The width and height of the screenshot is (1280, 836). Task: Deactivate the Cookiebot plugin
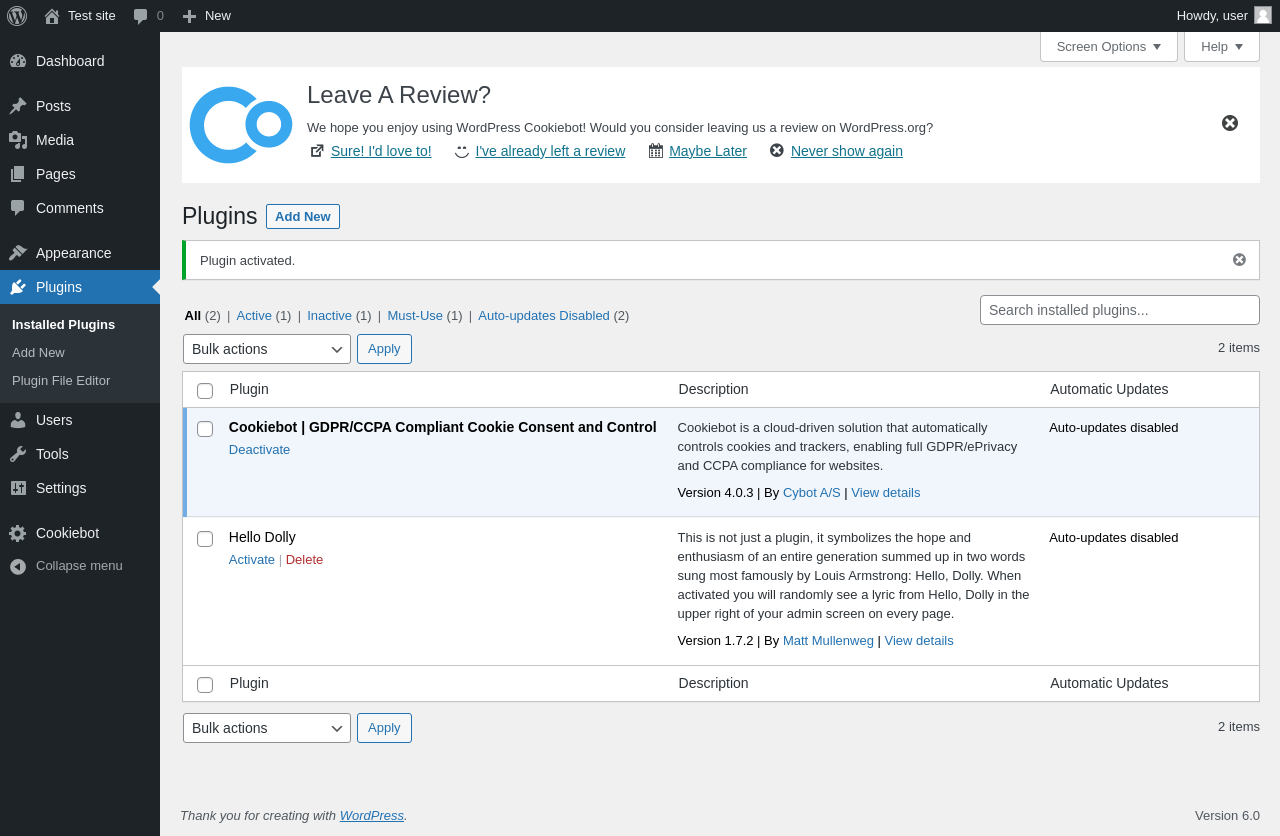(x=259, y=449)
